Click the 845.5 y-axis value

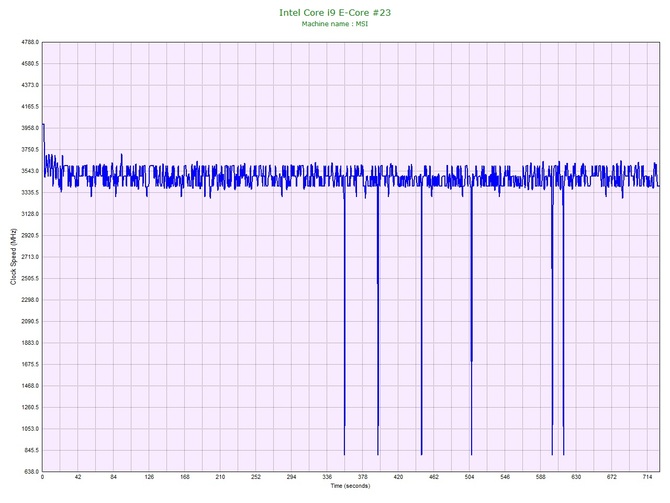click(x=31, y=450)
